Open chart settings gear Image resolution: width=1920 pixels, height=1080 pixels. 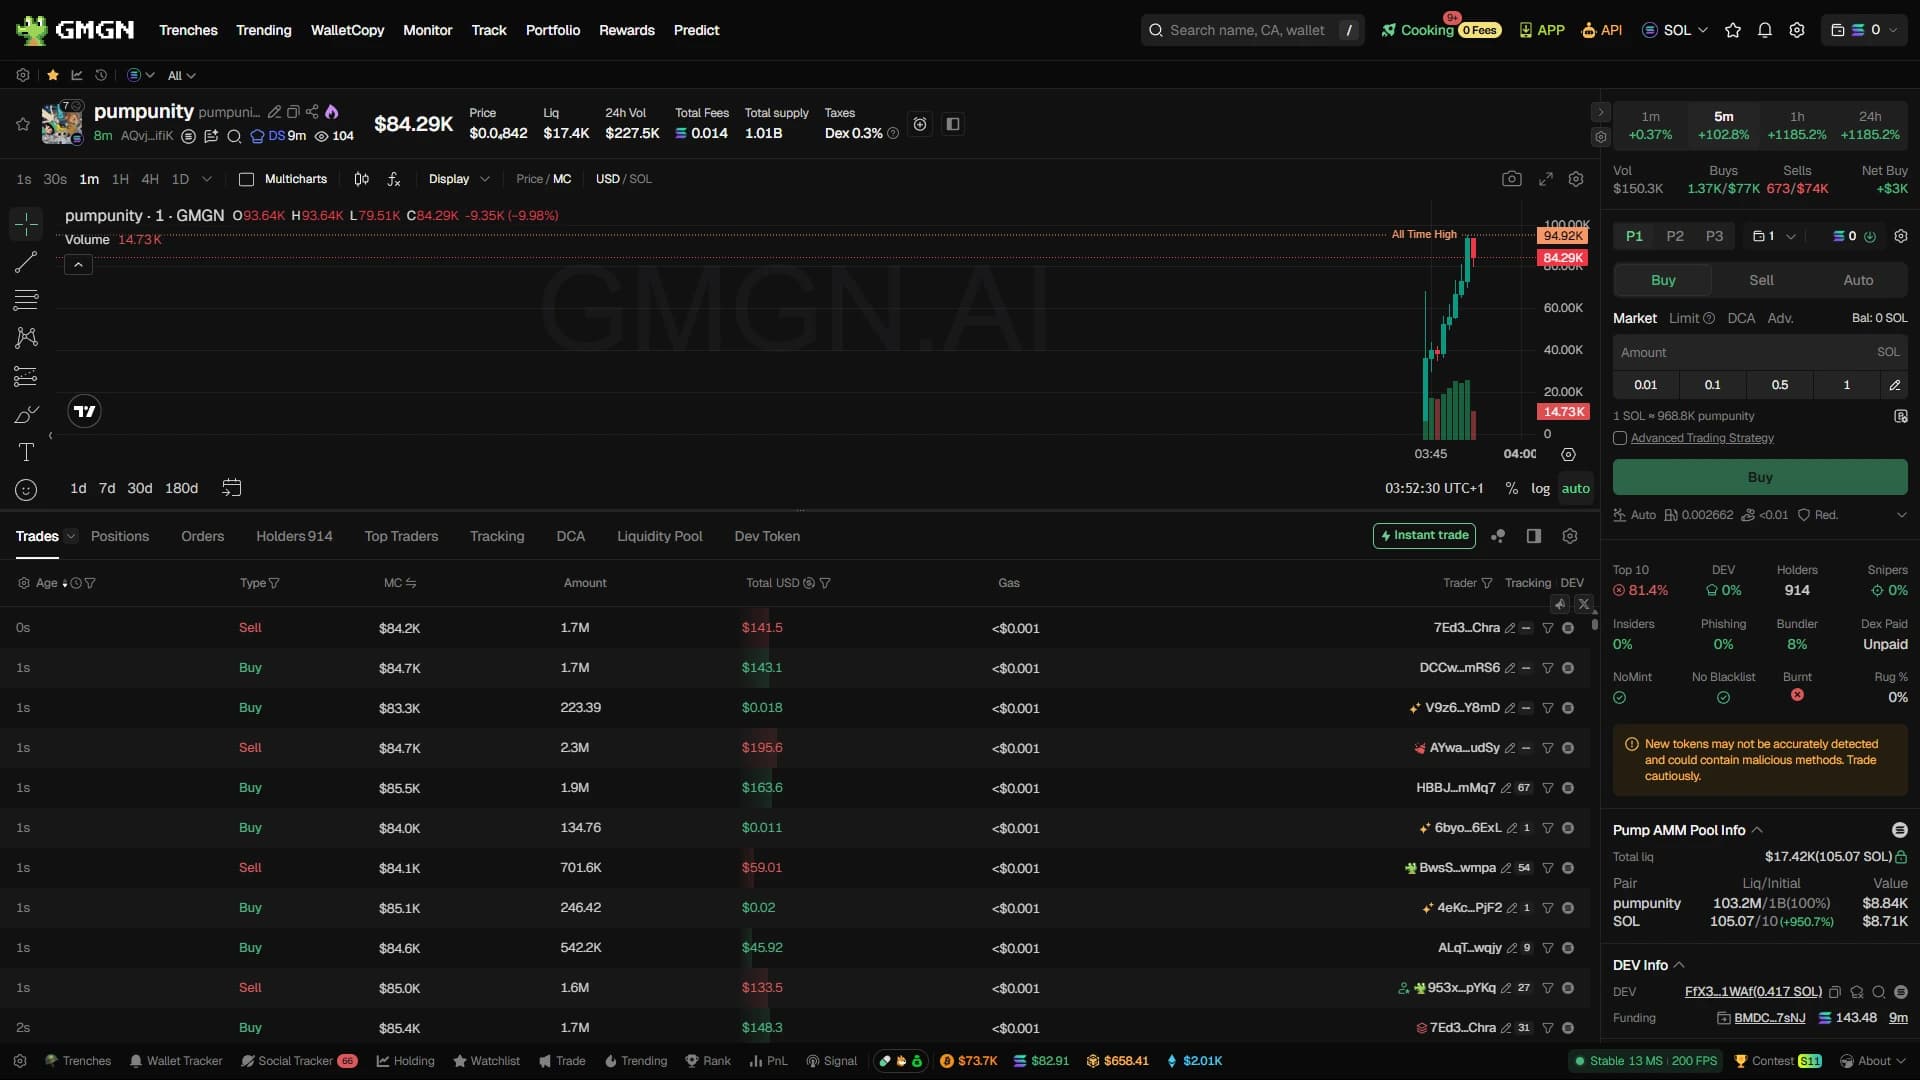[1576, 179]
